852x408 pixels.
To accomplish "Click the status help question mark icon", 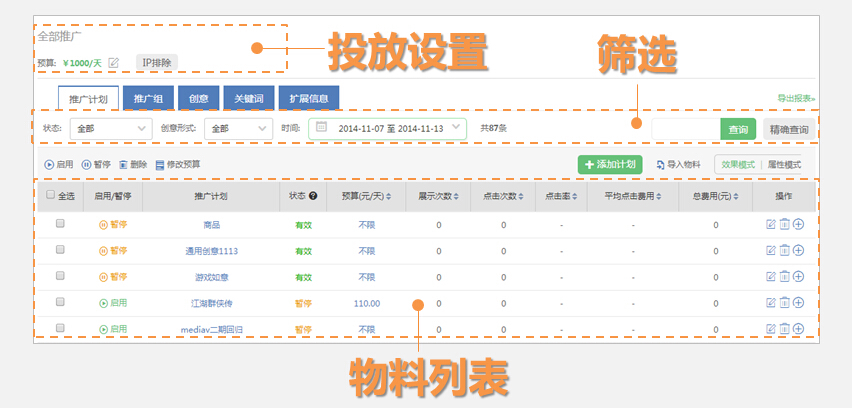I will point(313,196).
